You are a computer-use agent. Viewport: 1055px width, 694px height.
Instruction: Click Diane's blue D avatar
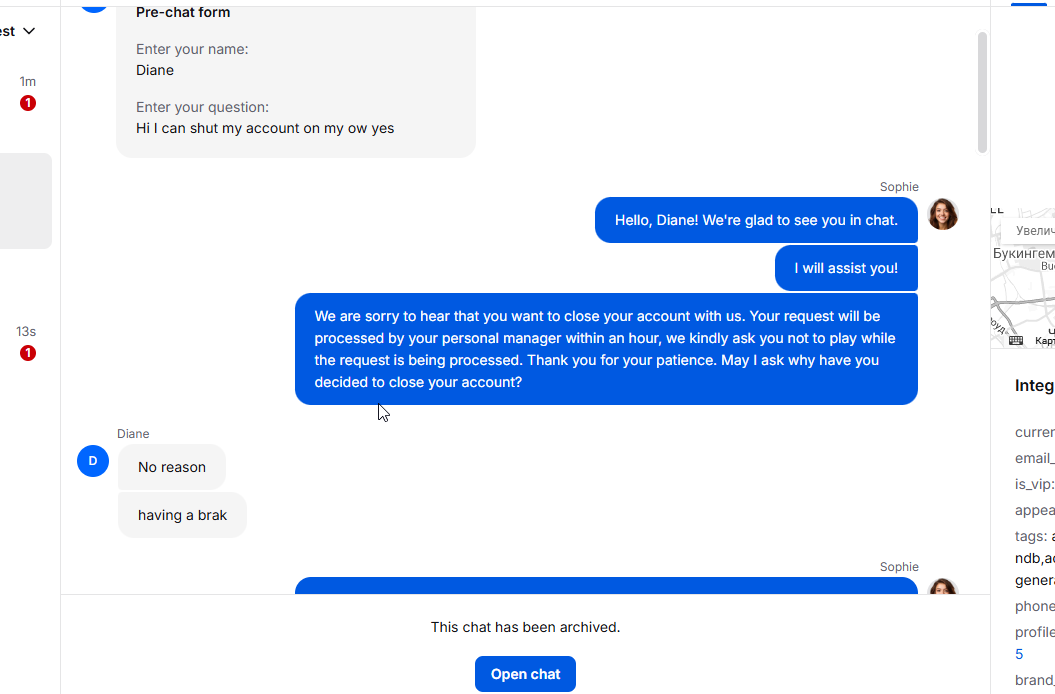click(x=93, y=461)
